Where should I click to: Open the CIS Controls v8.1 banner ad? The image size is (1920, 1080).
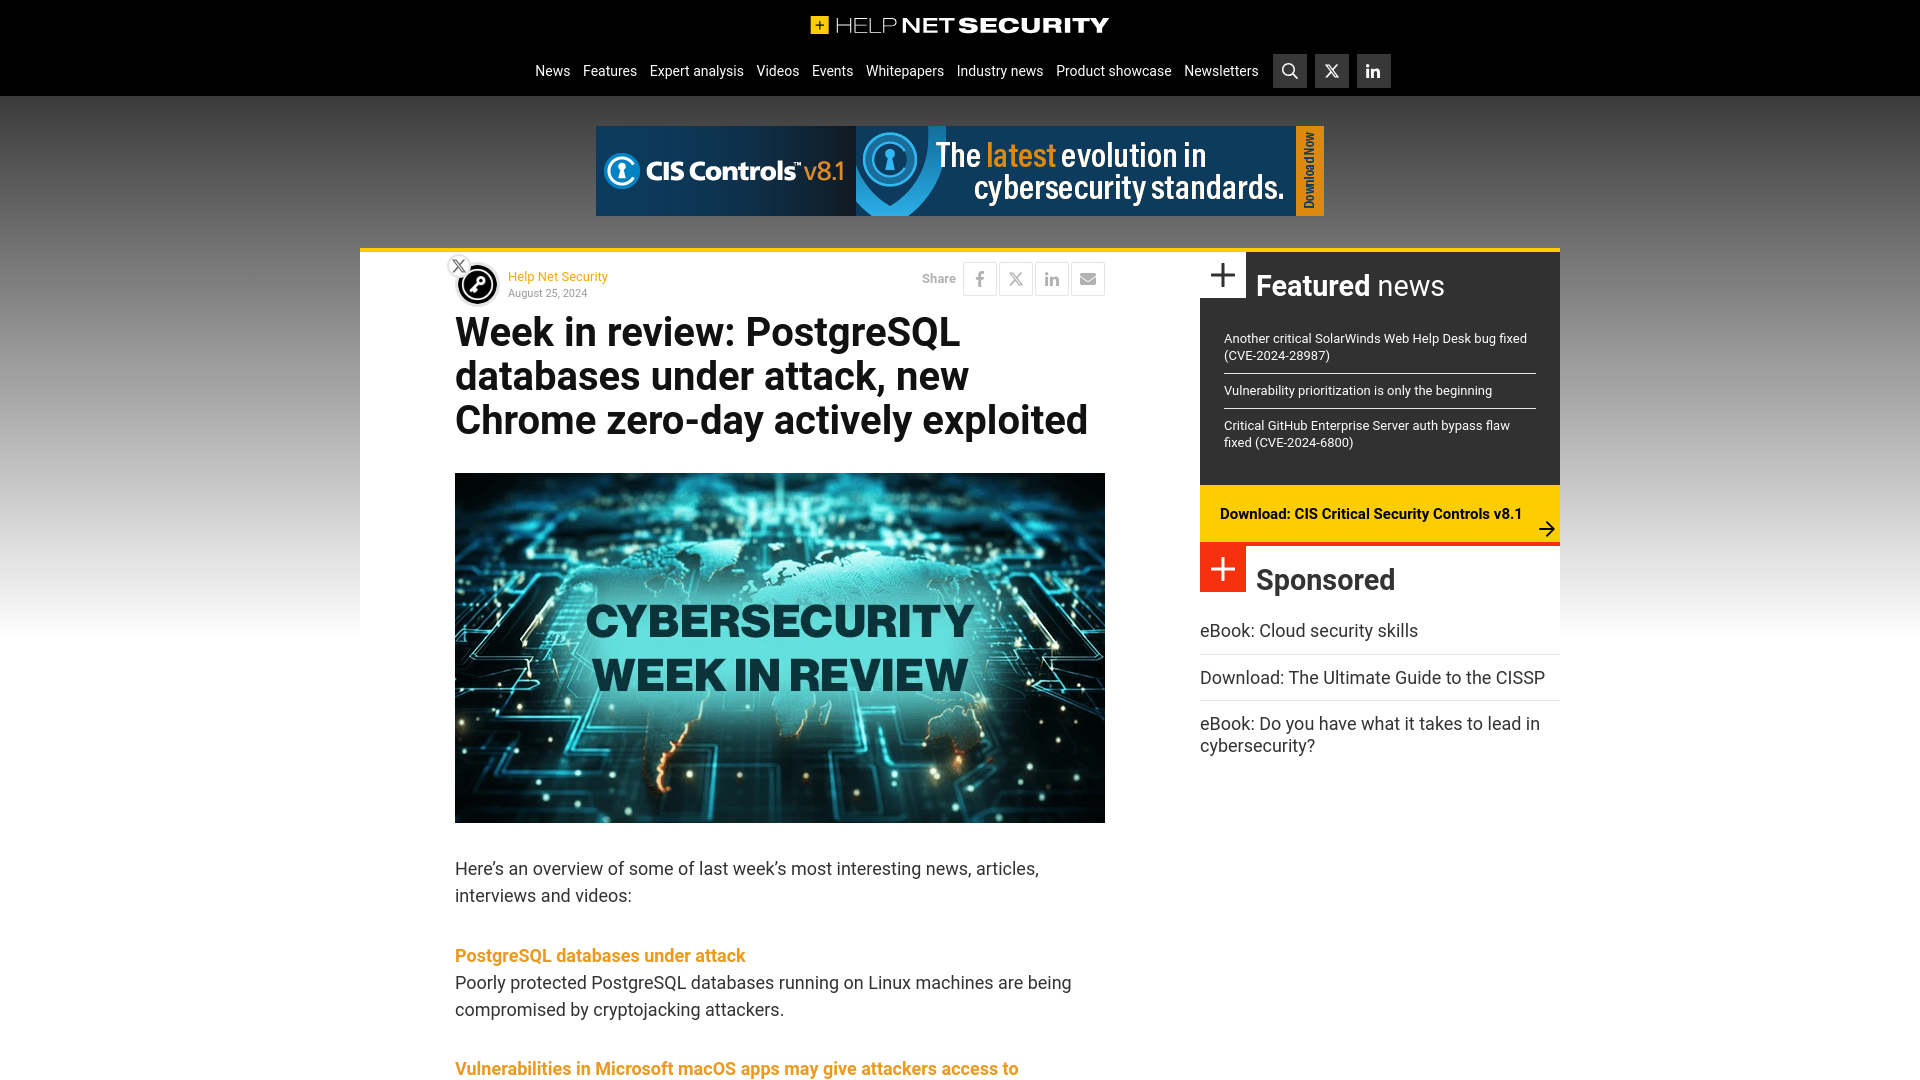(959, 170)
